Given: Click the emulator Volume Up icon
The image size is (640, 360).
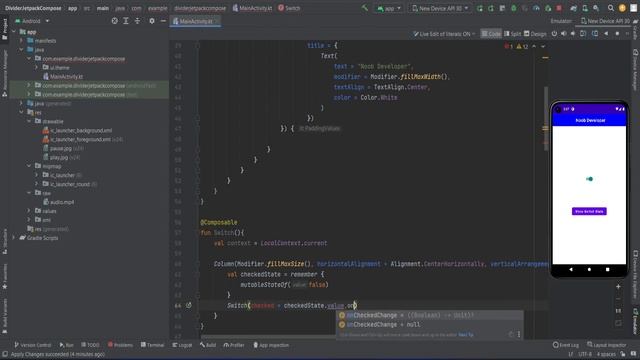Looking at the screenshot, I should (x=564, y=34).
